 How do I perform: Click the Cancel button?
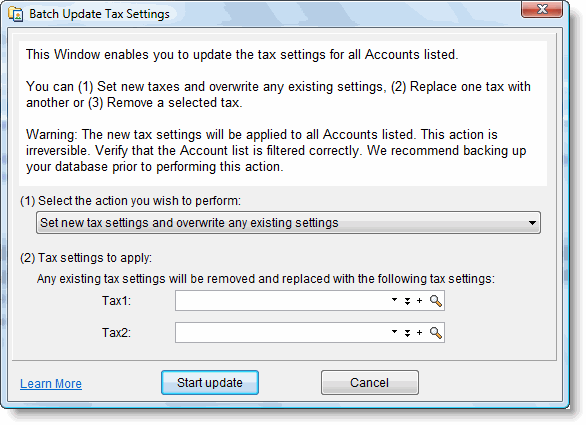coord(370,383)
